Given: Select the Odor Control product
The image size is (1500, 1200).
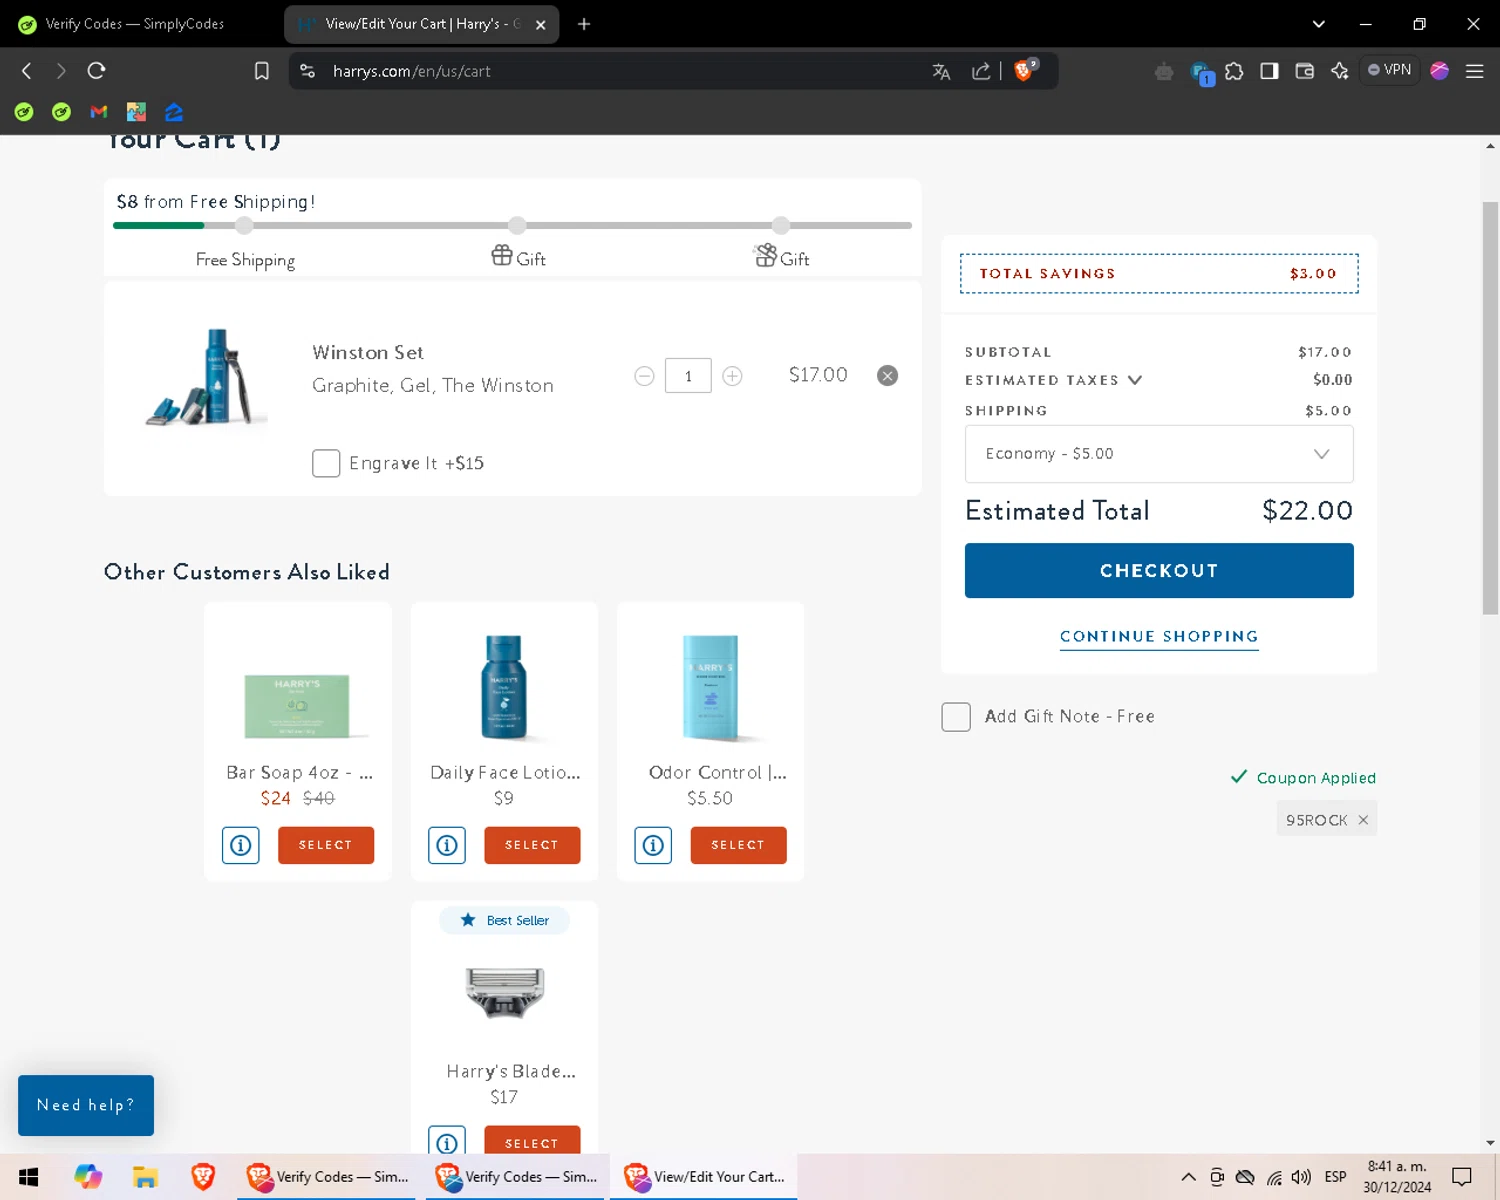Looking at the screenshot, I should (x=738, y=845).
